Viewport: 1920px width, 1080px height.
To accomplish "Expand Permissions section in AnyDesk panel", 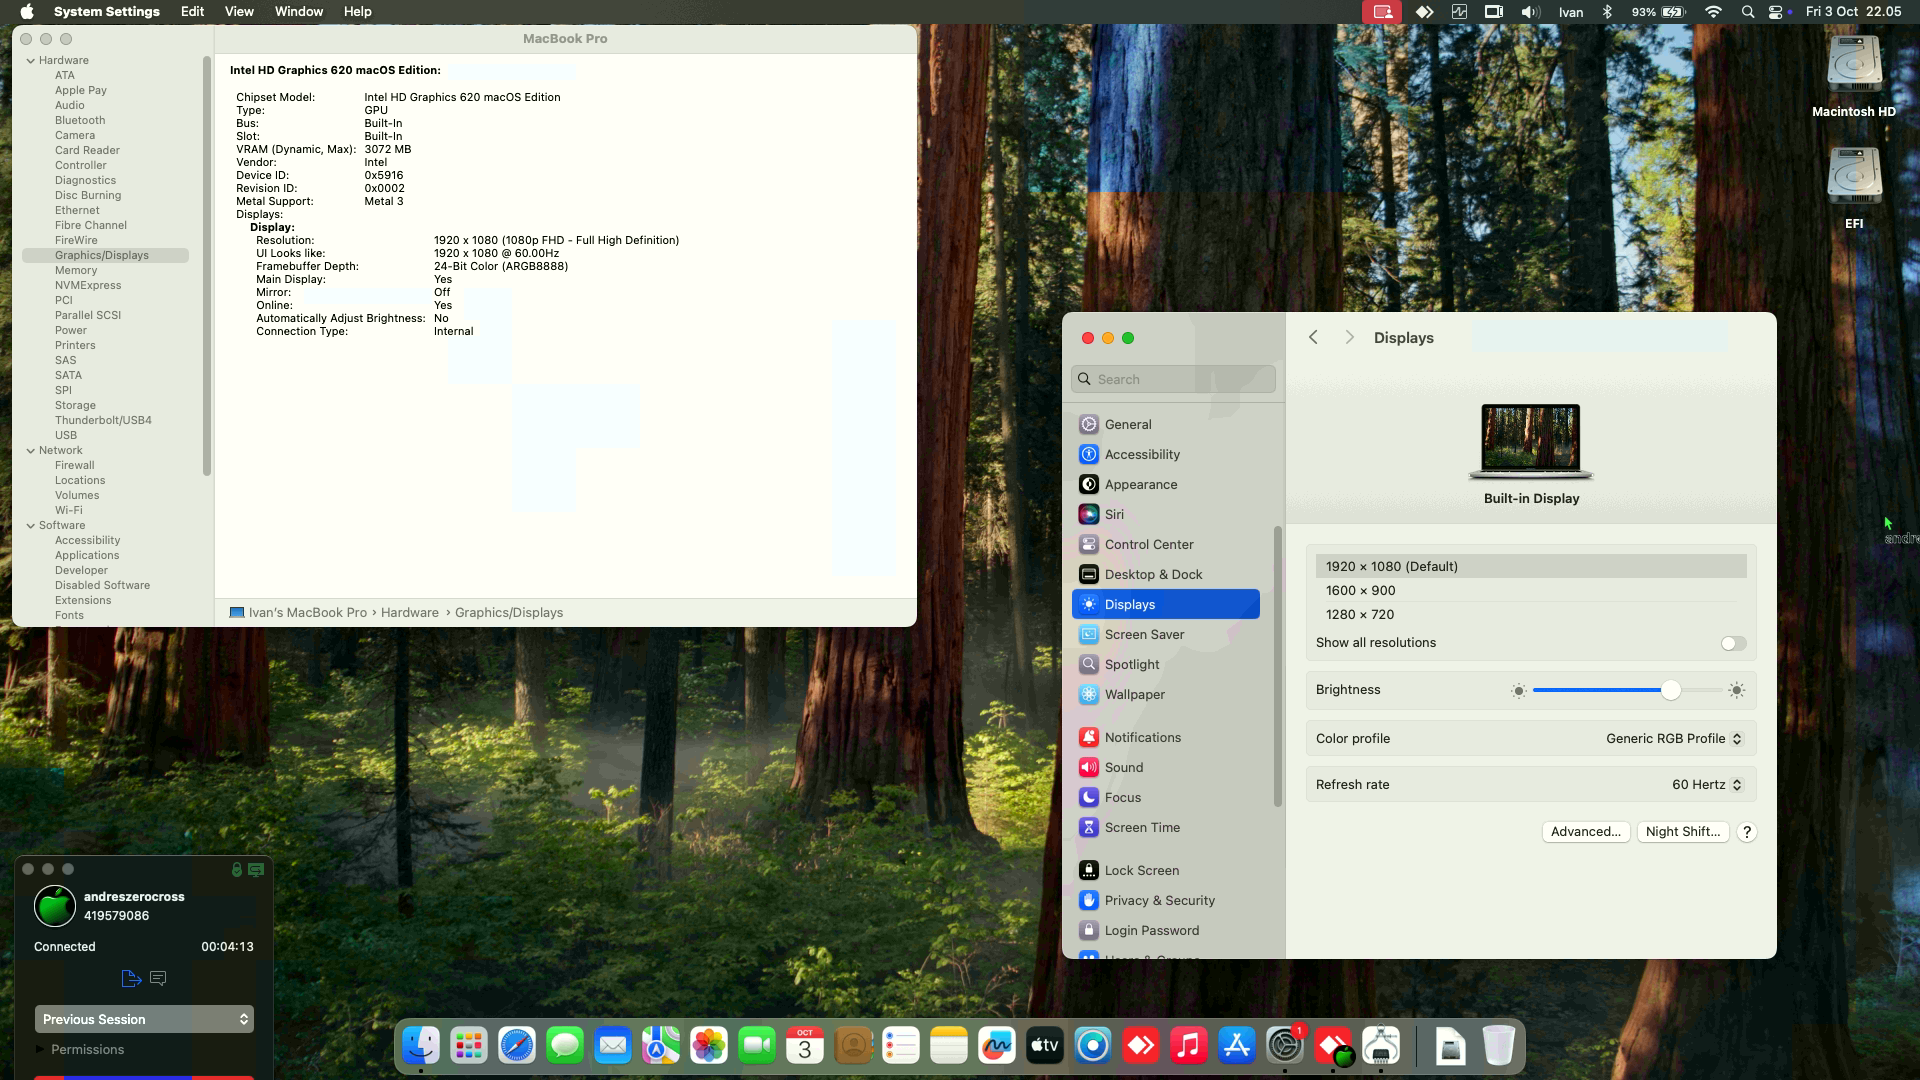I will 41,1049.
